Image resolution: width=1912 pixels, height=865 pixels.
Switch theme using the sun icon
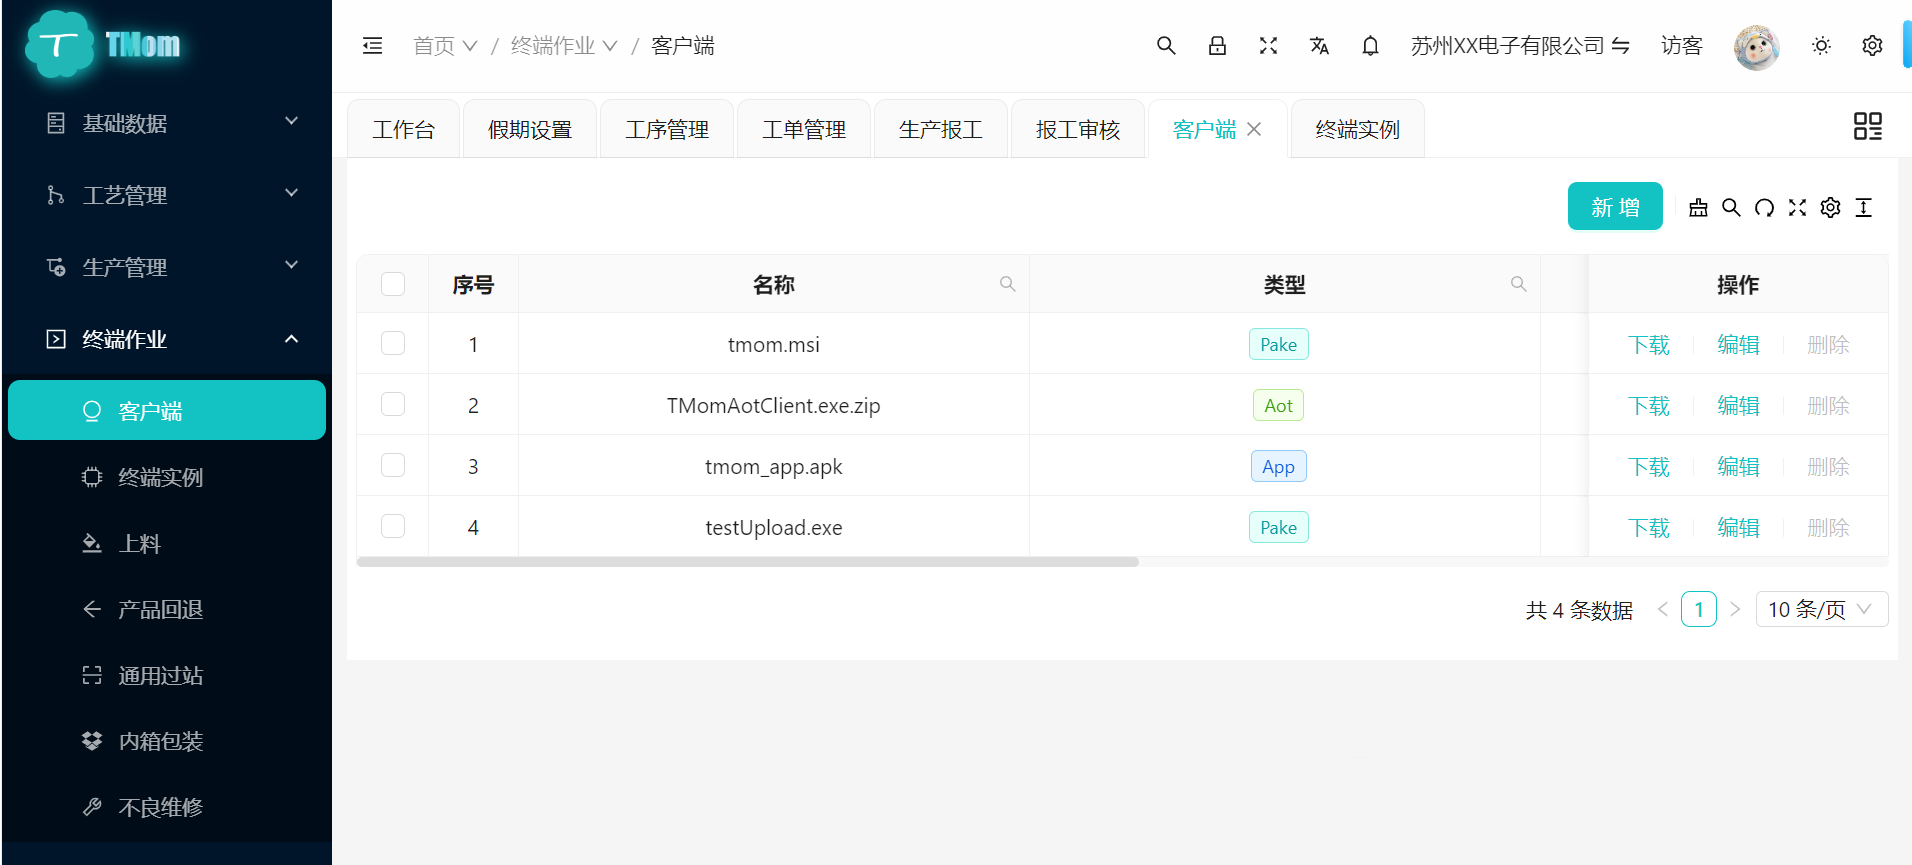[x=1821, y=46]
